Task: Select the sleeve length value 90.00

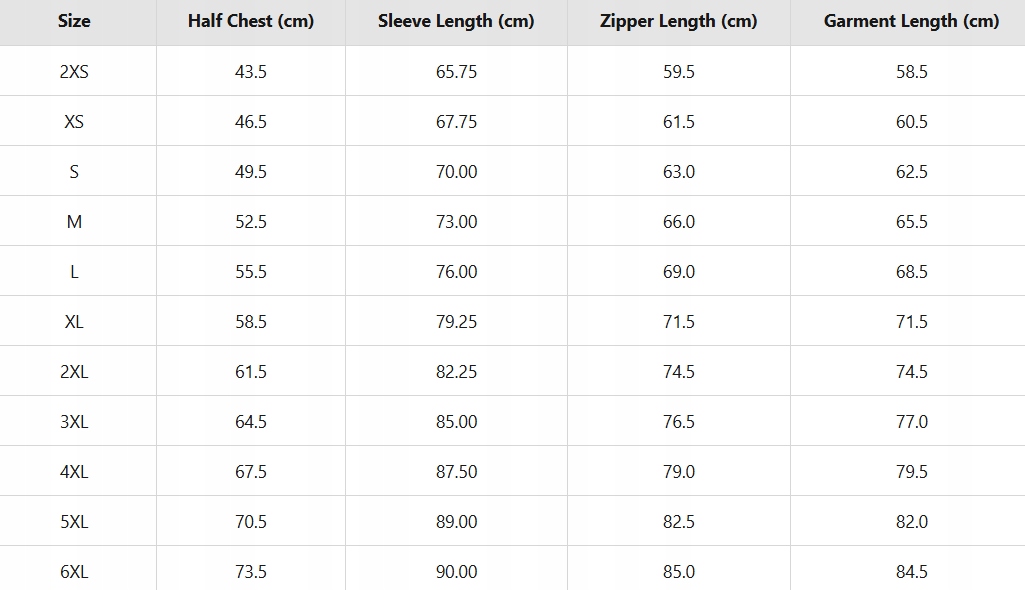Action: [456, 572]
